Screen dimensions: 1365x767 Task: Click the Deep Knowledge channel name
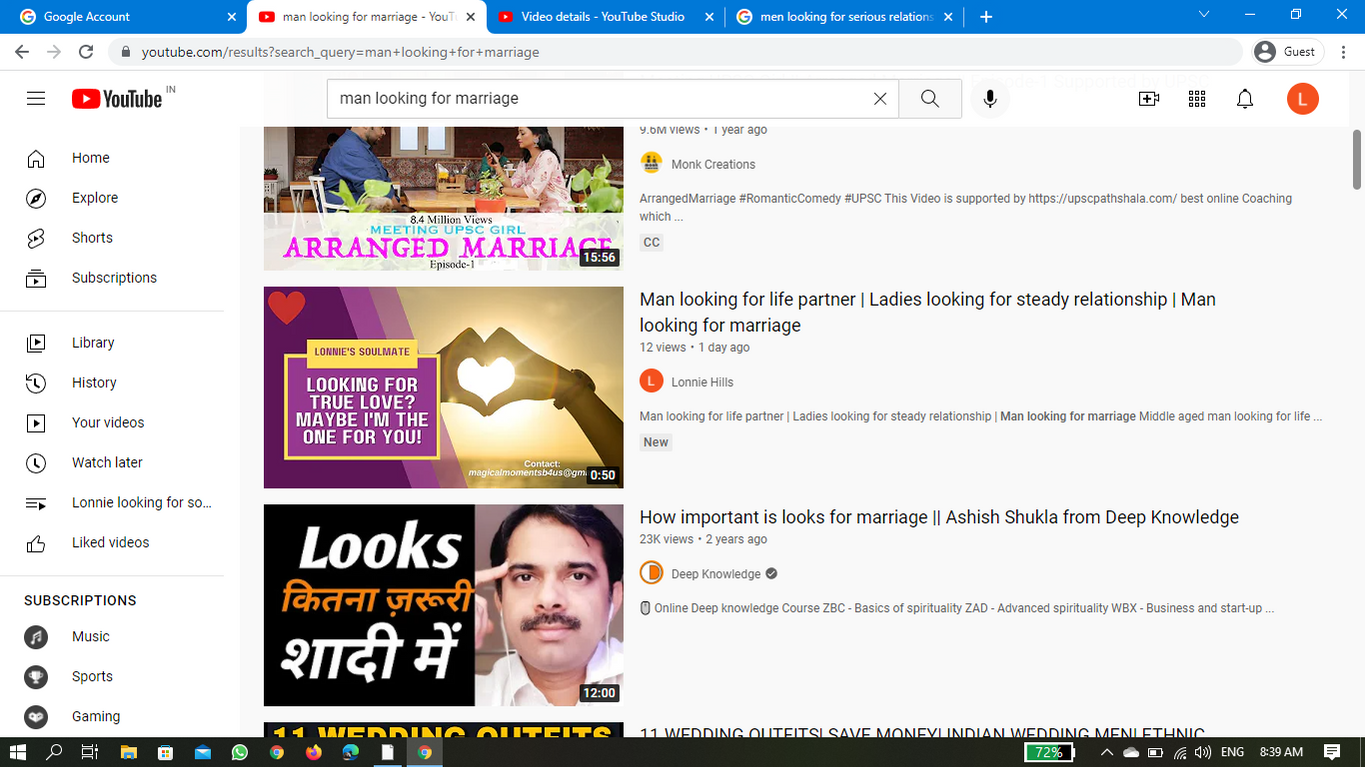tap(716, 574)
